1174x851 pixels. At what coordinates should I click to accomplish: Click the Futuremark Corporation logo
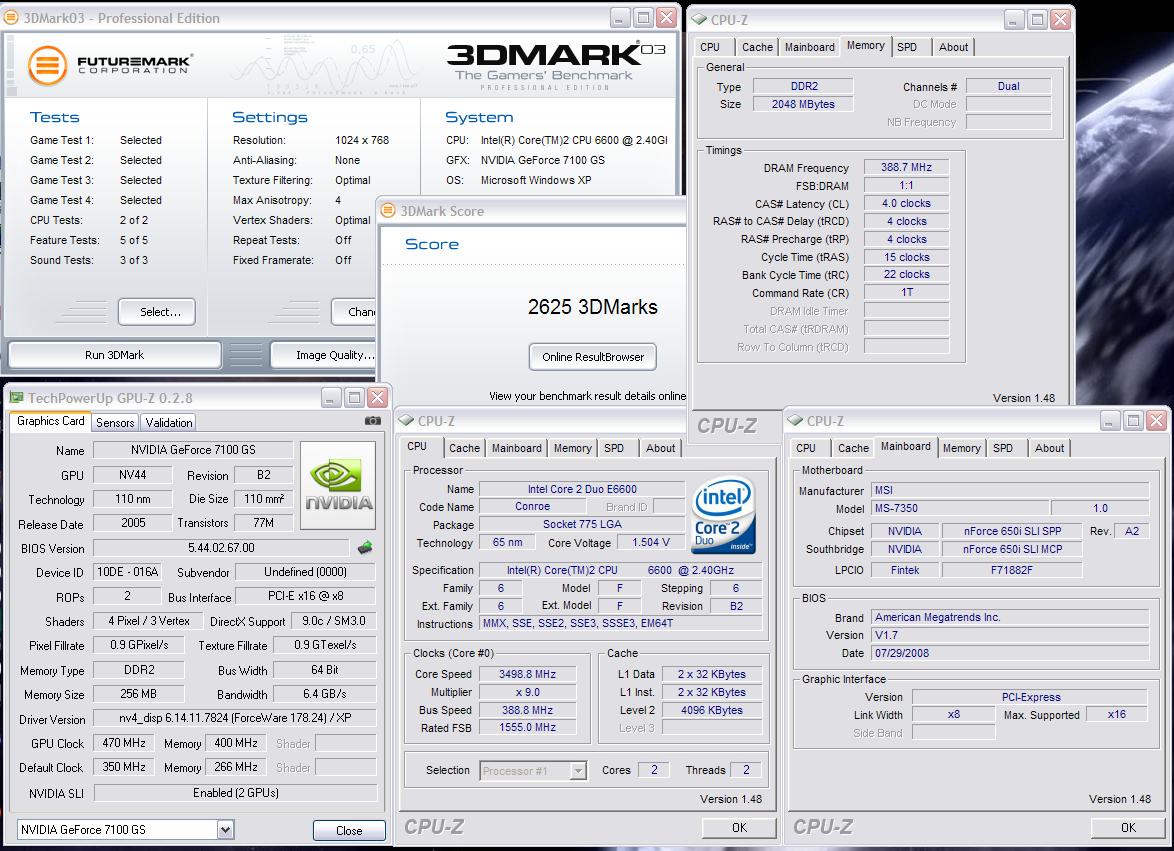click(111, 65)
